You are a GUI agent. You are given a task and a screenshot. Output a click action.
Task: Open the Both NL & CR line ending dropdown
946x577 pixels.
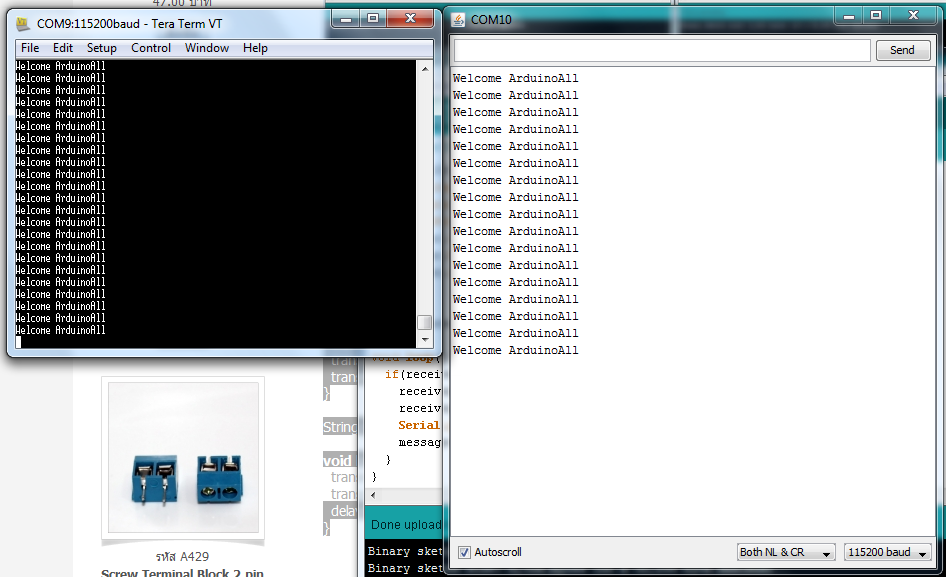(x=786, y=552)
